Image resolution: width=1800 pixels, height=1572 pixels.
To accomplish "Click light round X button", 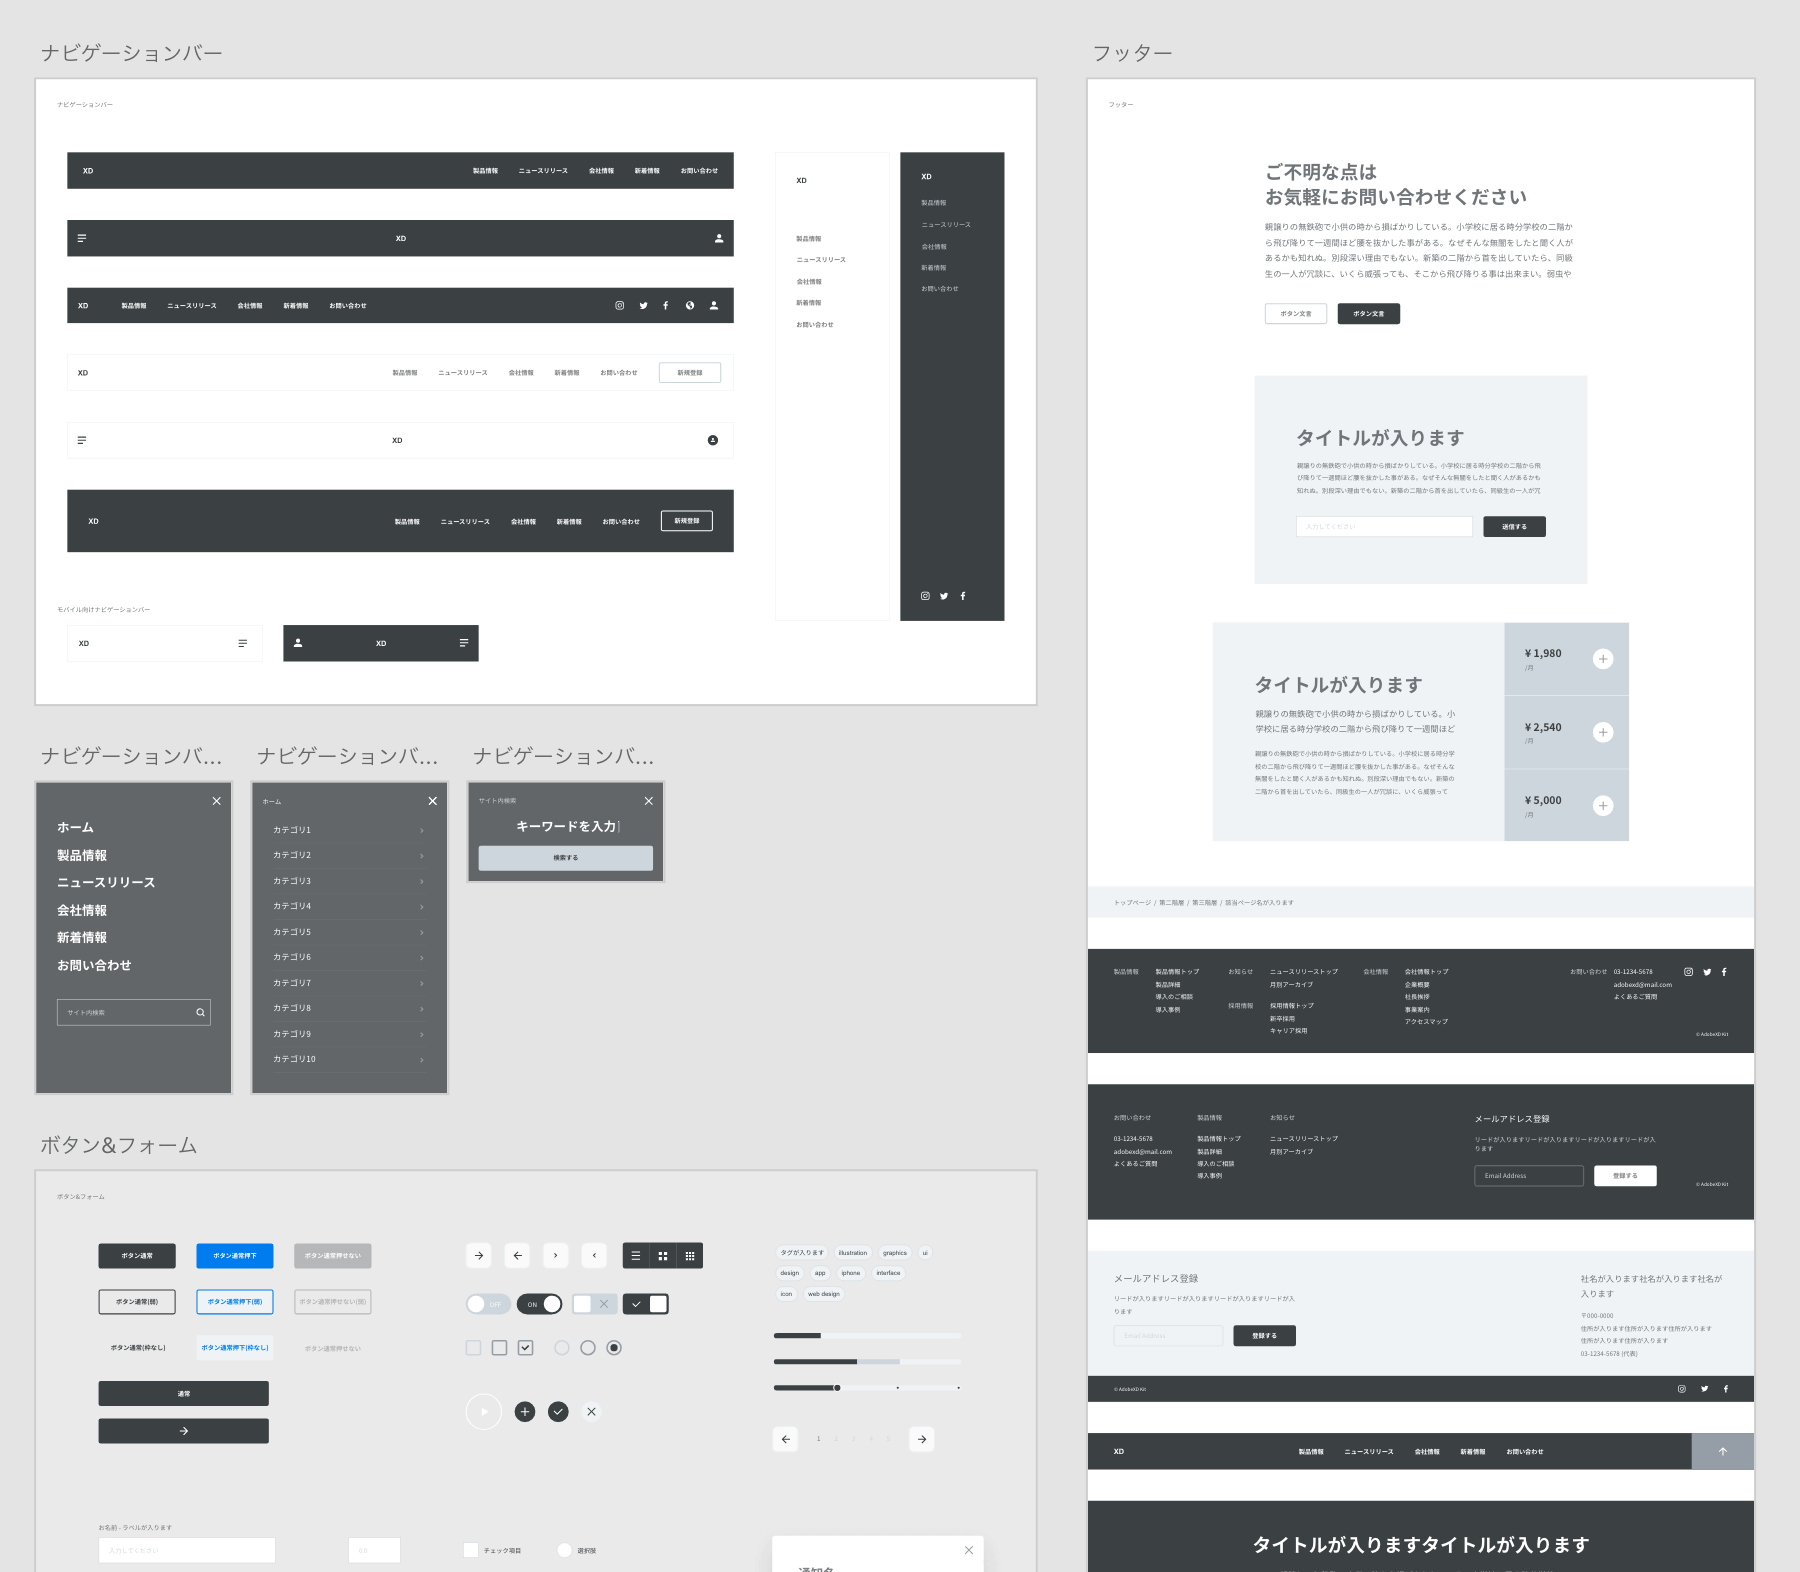I will coord(592,1412).
